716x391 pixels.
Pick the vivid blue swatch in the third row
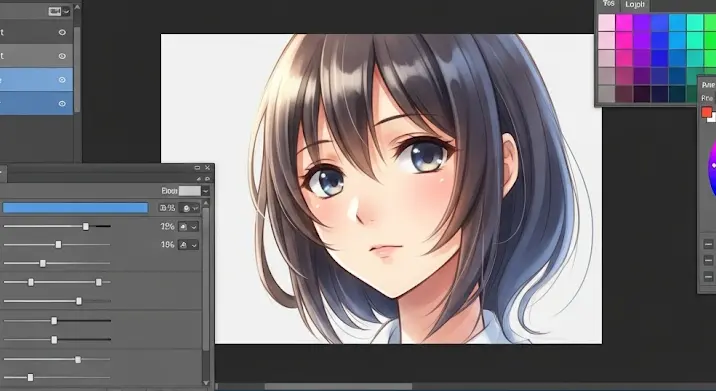(x=659, y=58)
